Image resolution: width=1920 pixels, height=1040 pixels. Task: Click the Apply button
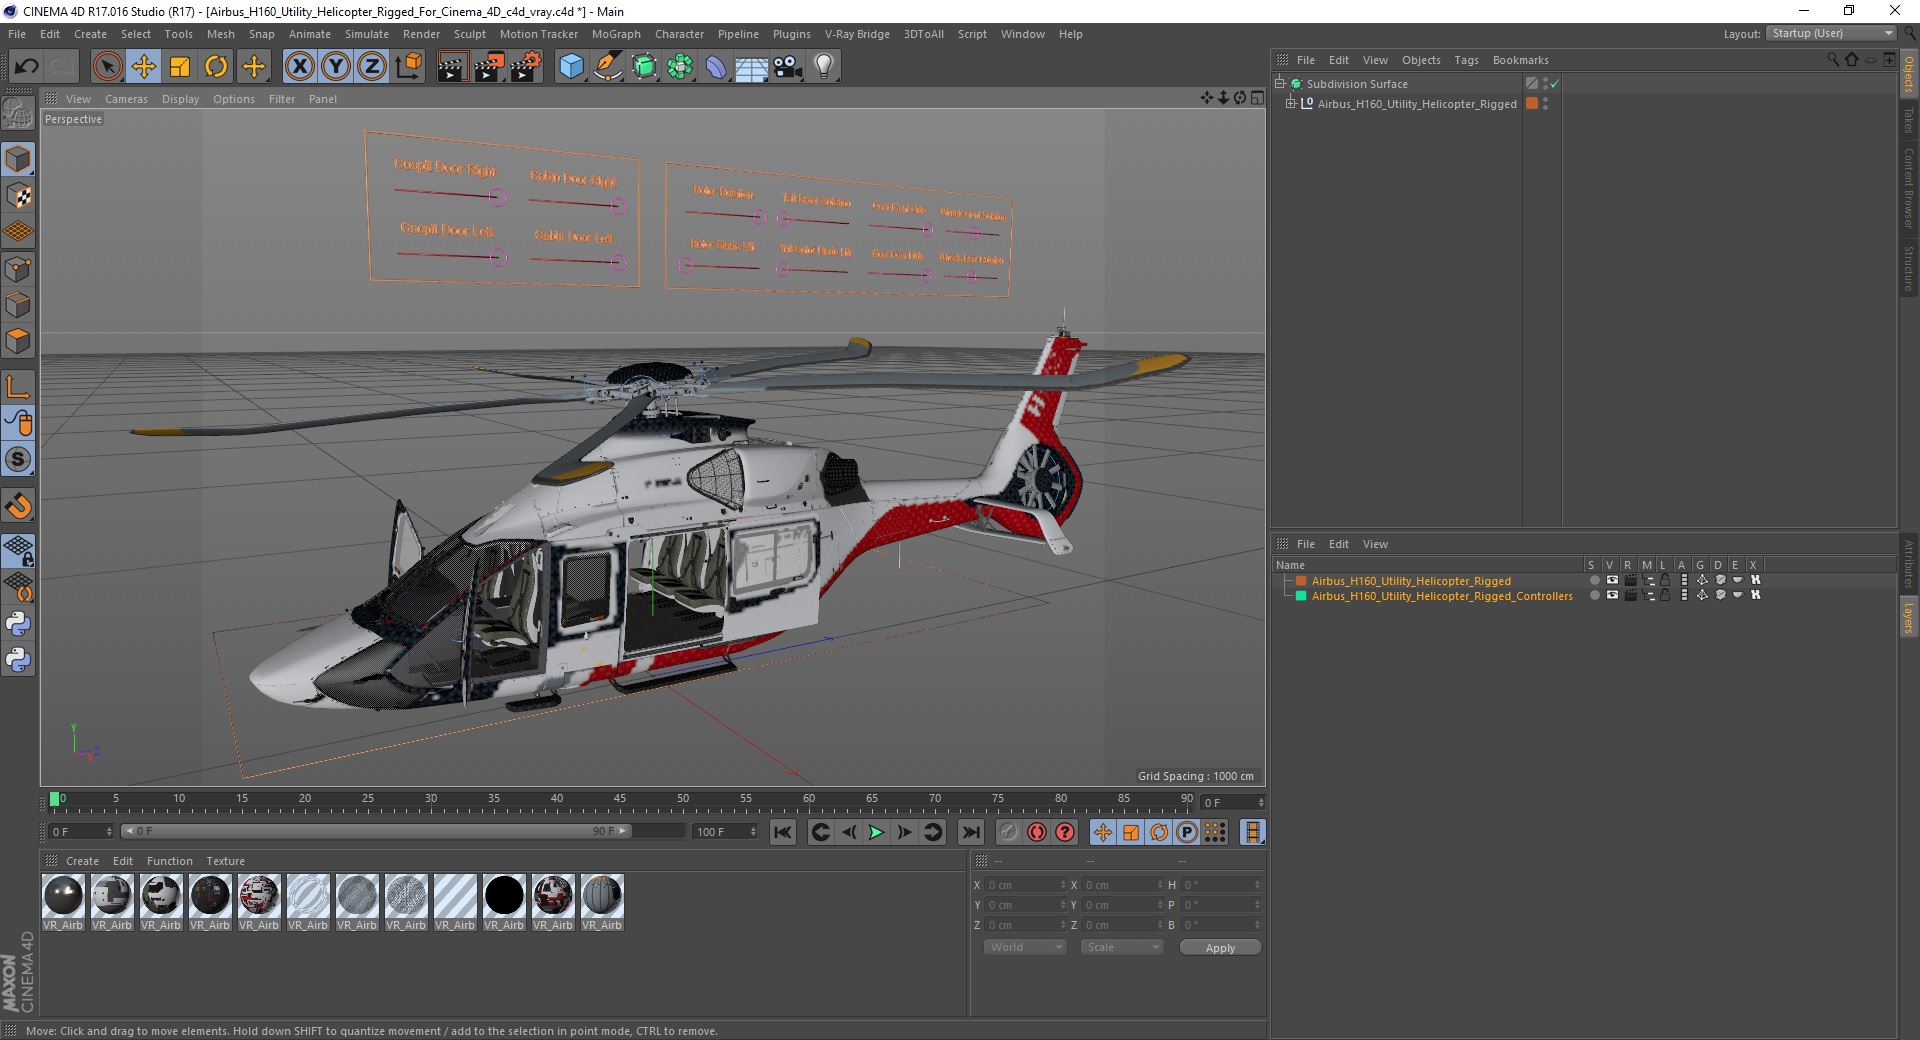[x=1220, y=948]
